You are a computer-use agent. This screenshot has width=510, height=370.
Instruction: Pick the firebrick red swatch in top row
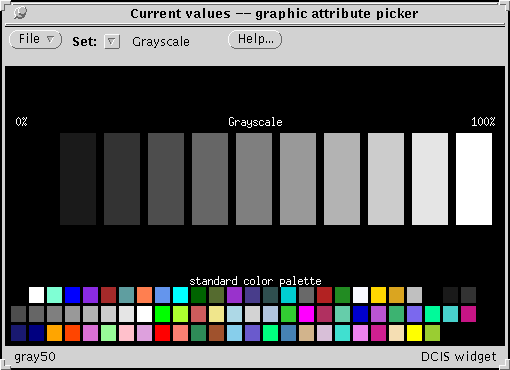324,295
